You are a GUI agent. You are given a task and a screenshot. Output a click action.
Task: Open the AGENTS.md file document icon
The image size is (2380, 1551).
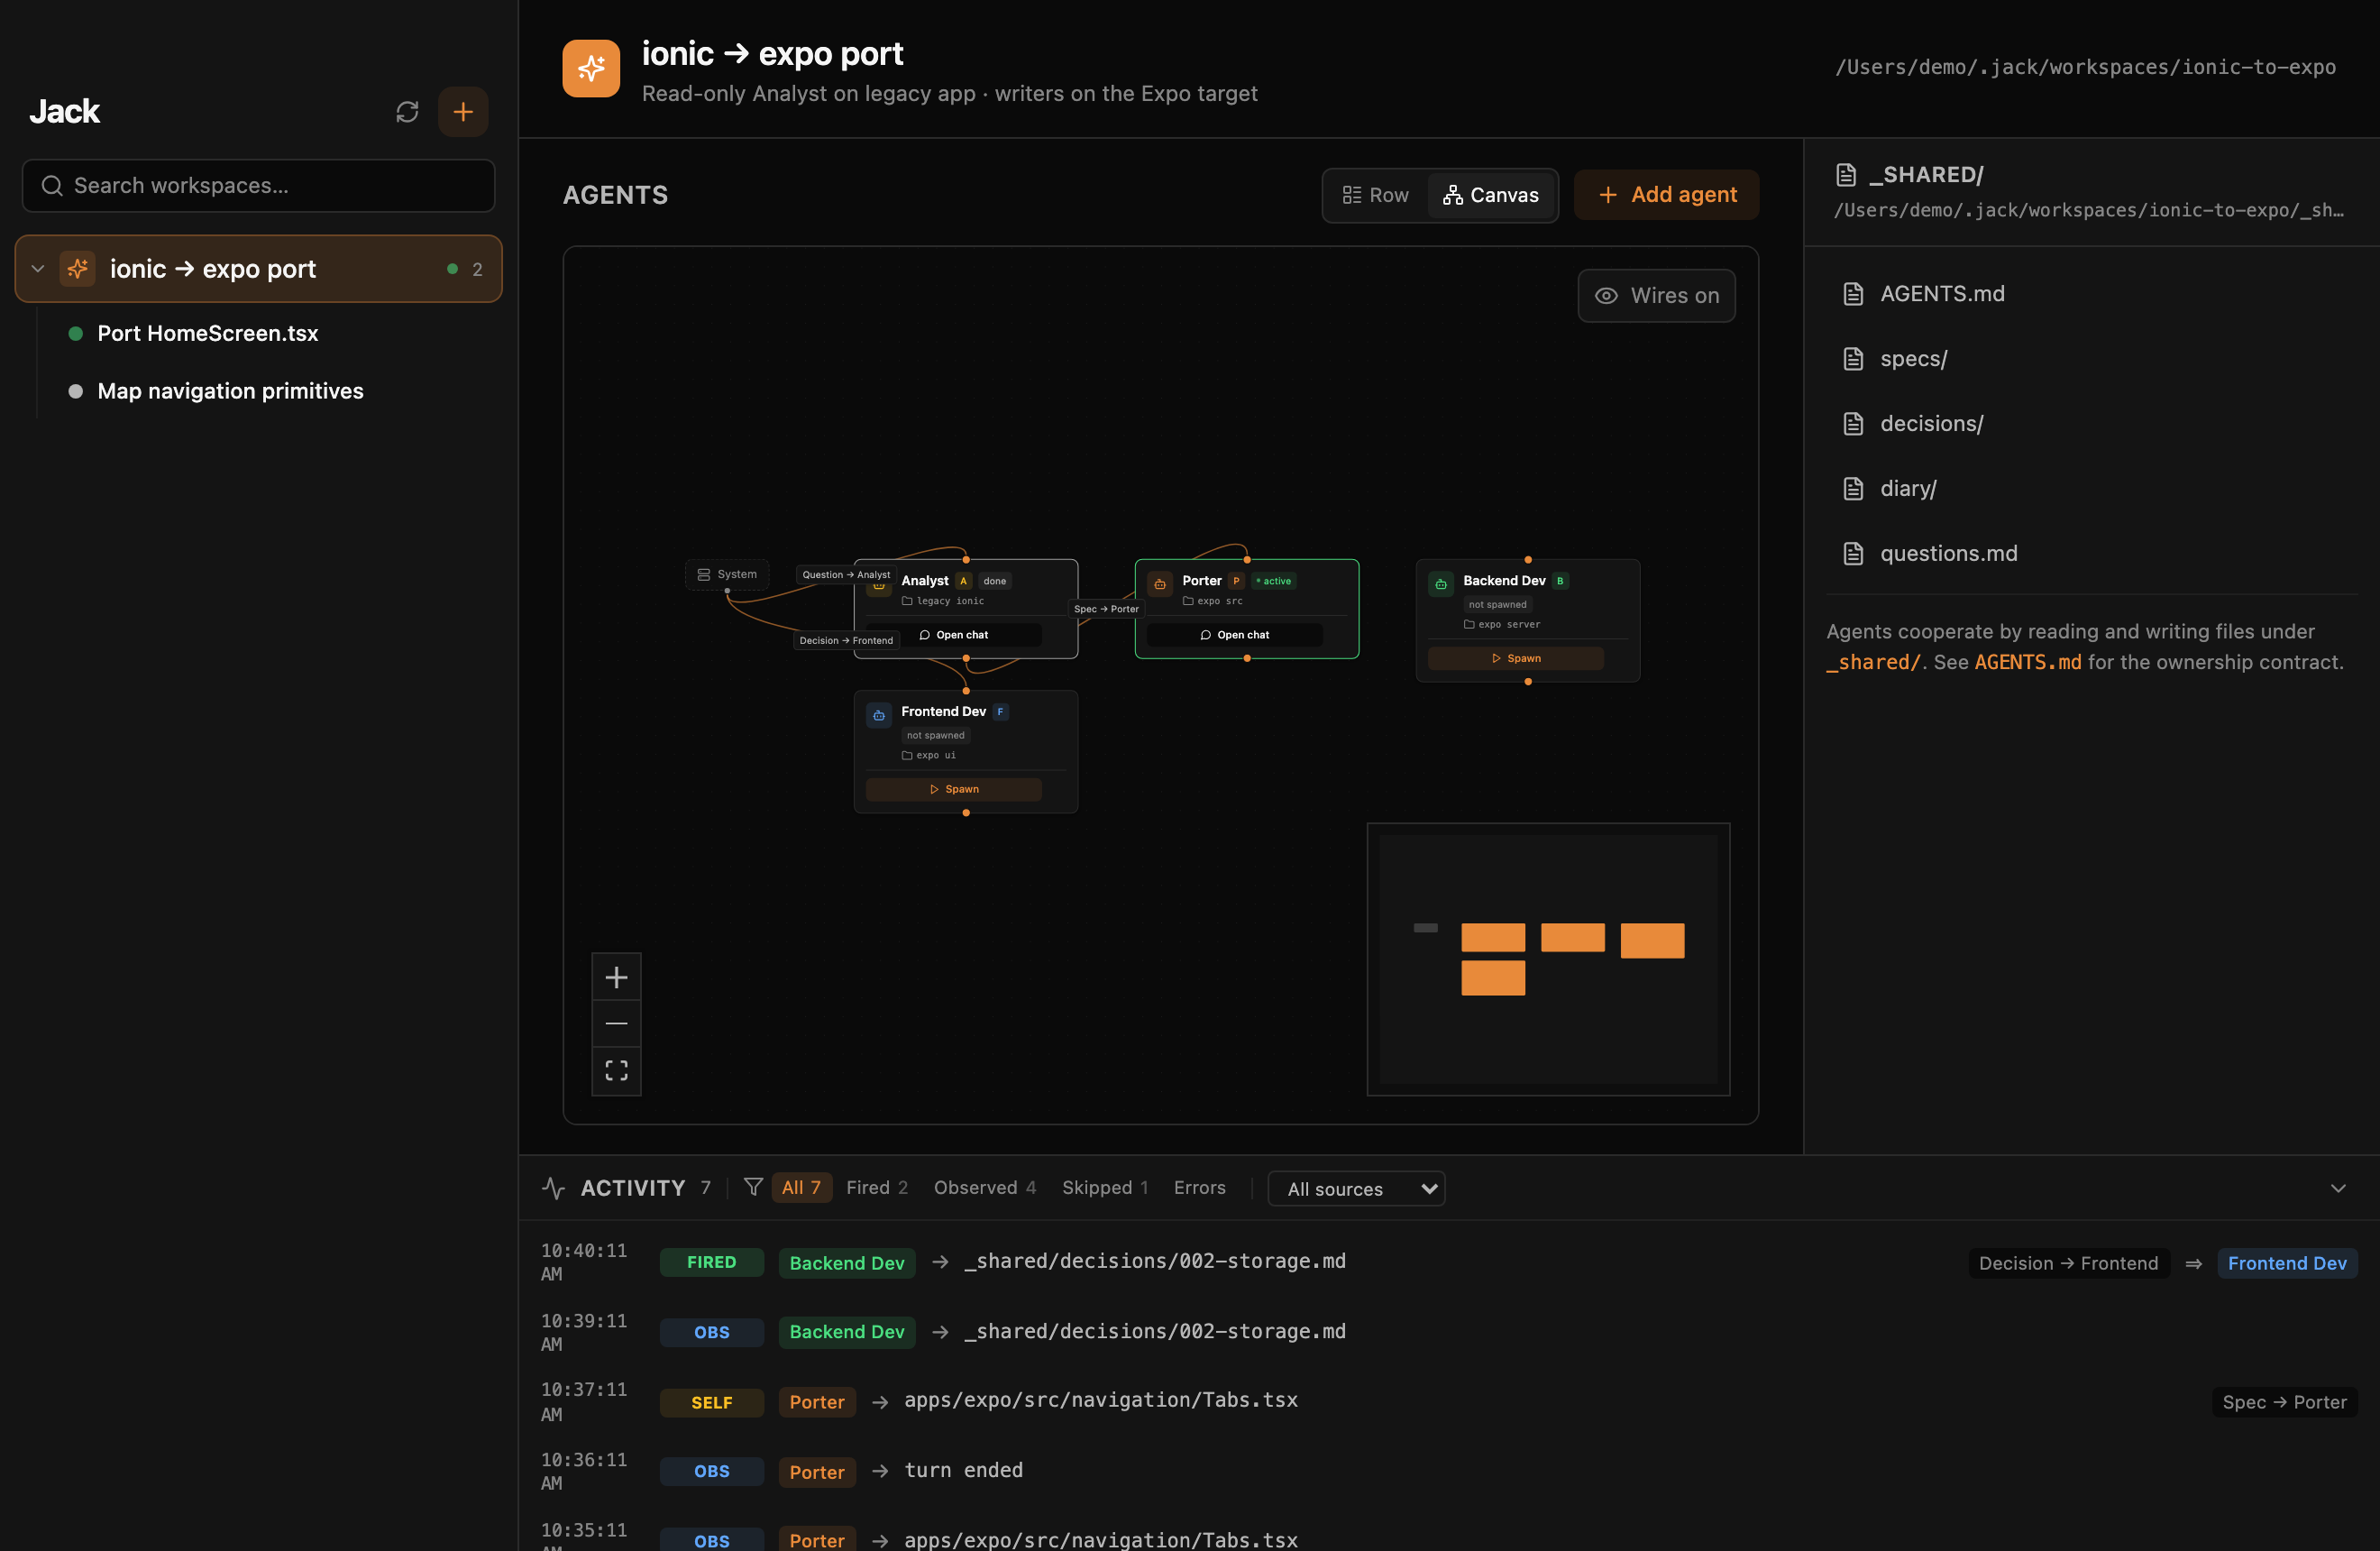[x=1854, y=293]
